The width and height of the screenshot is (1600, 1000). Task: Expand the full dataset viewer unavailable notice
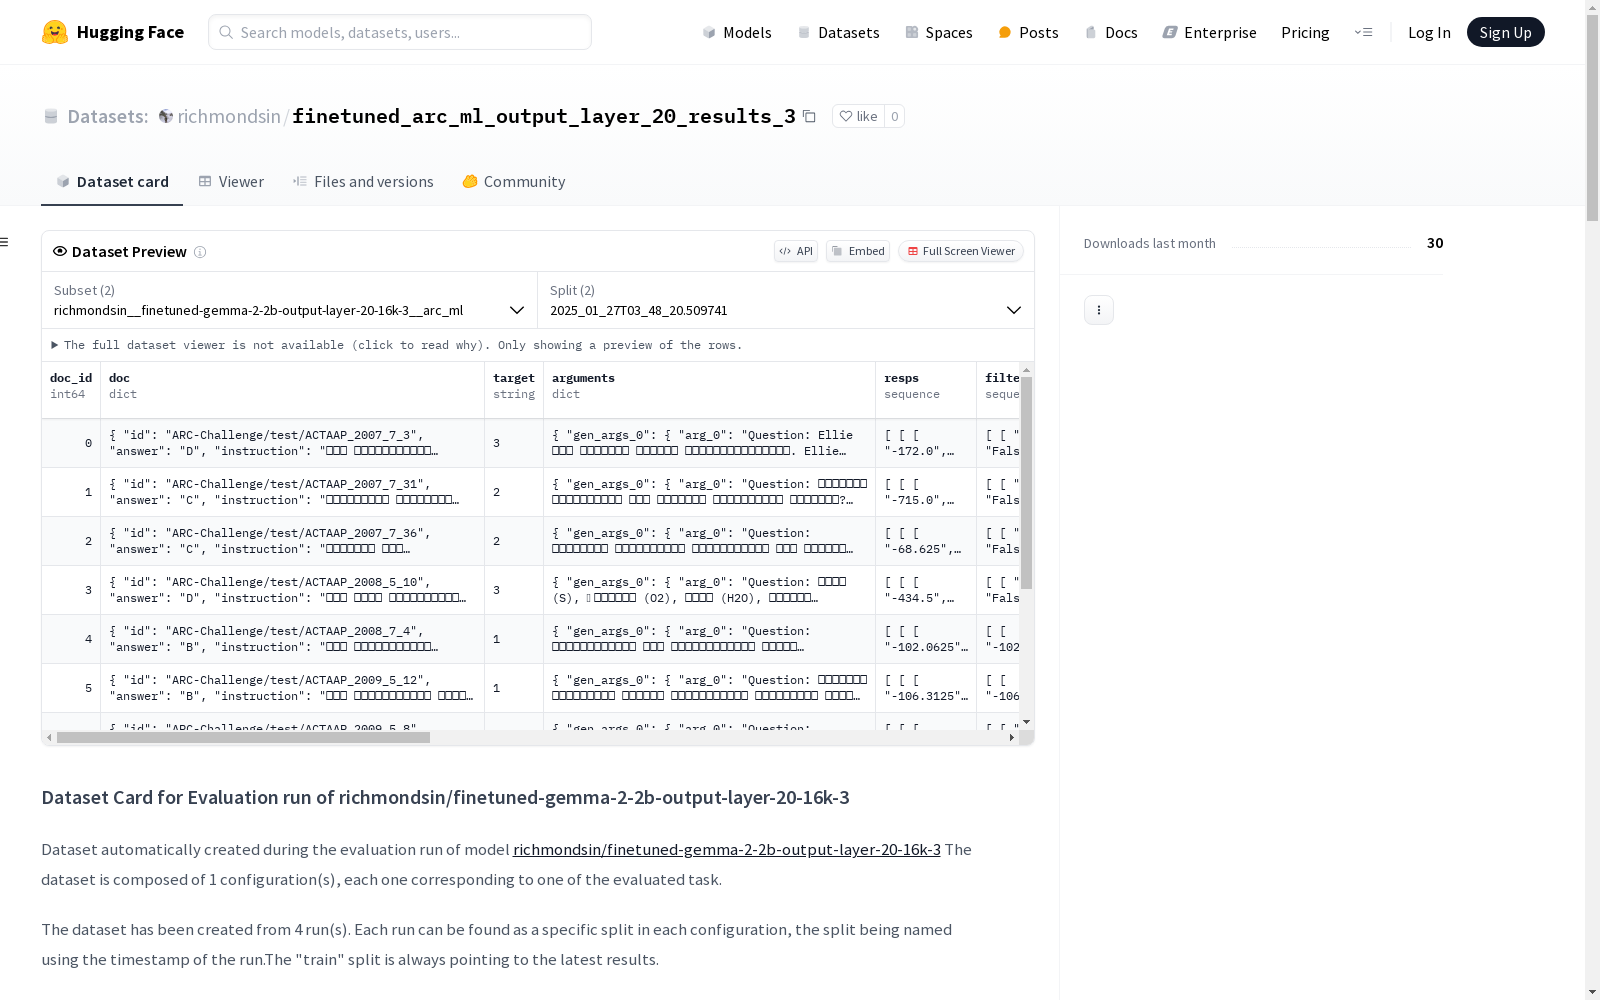(x=396, y=345)
